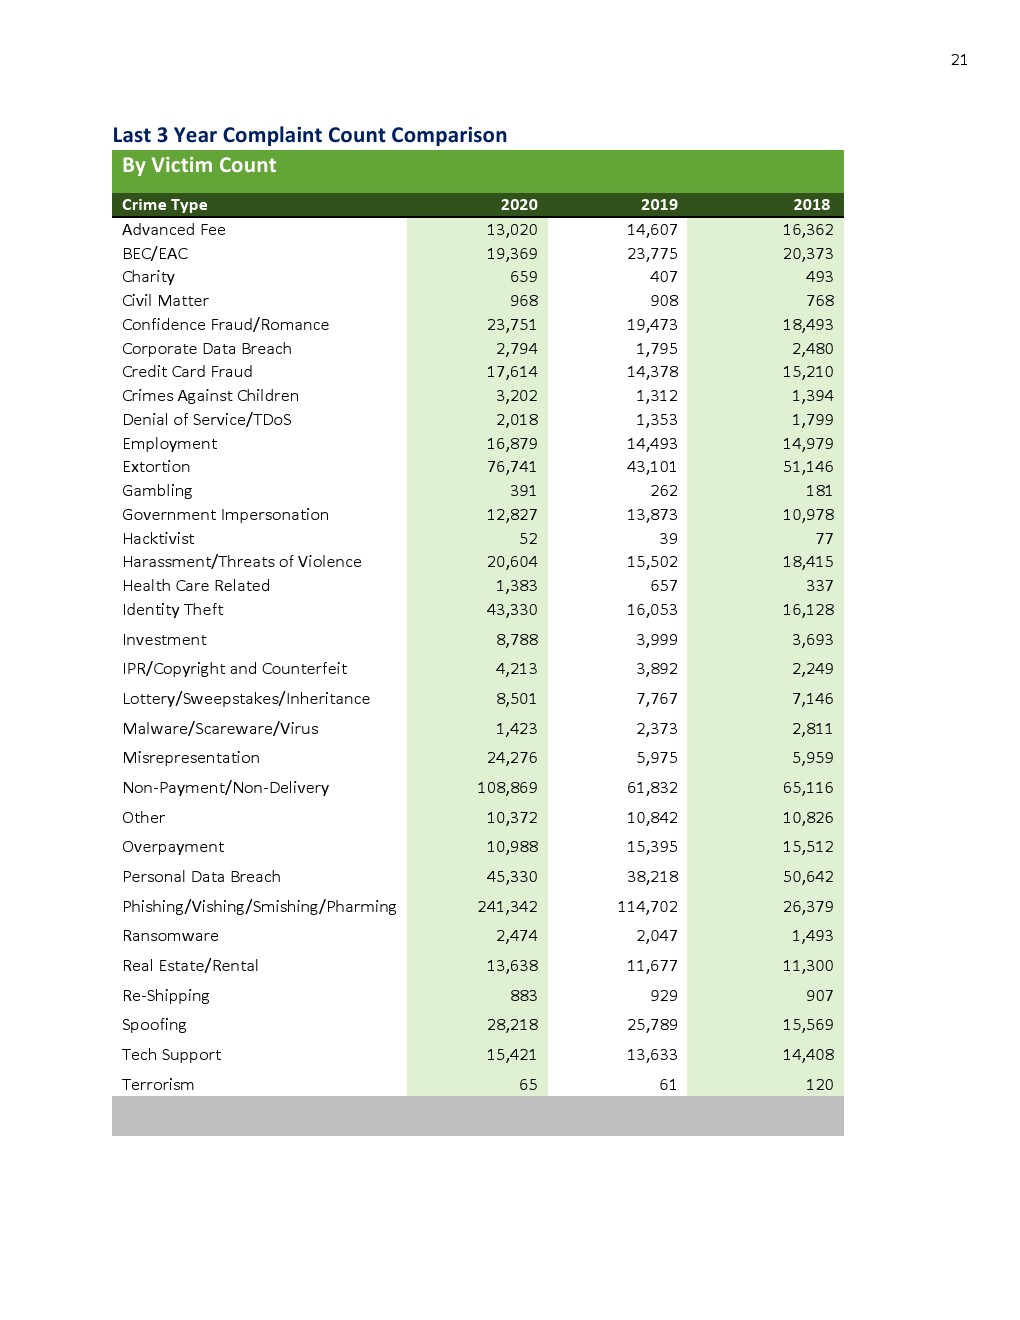Click the page number 21

pos(959,60)
